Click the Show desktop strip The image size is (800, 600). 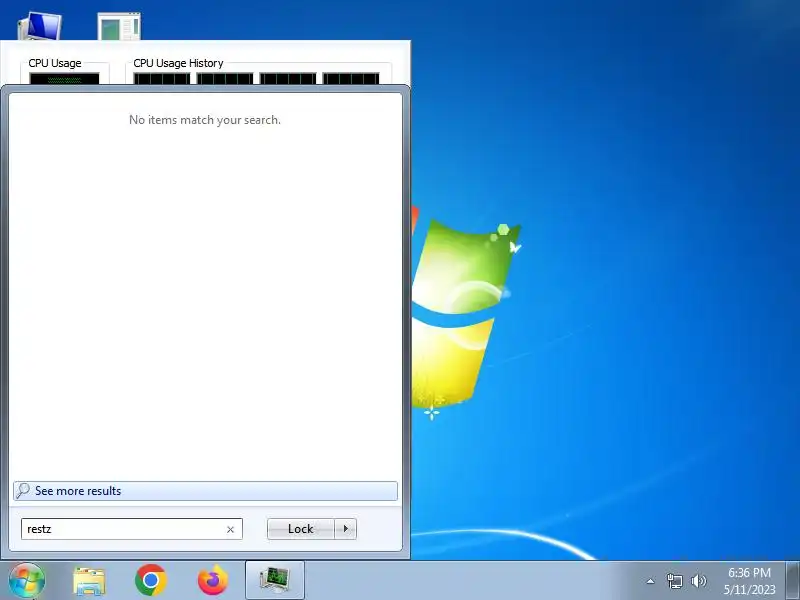793,581
